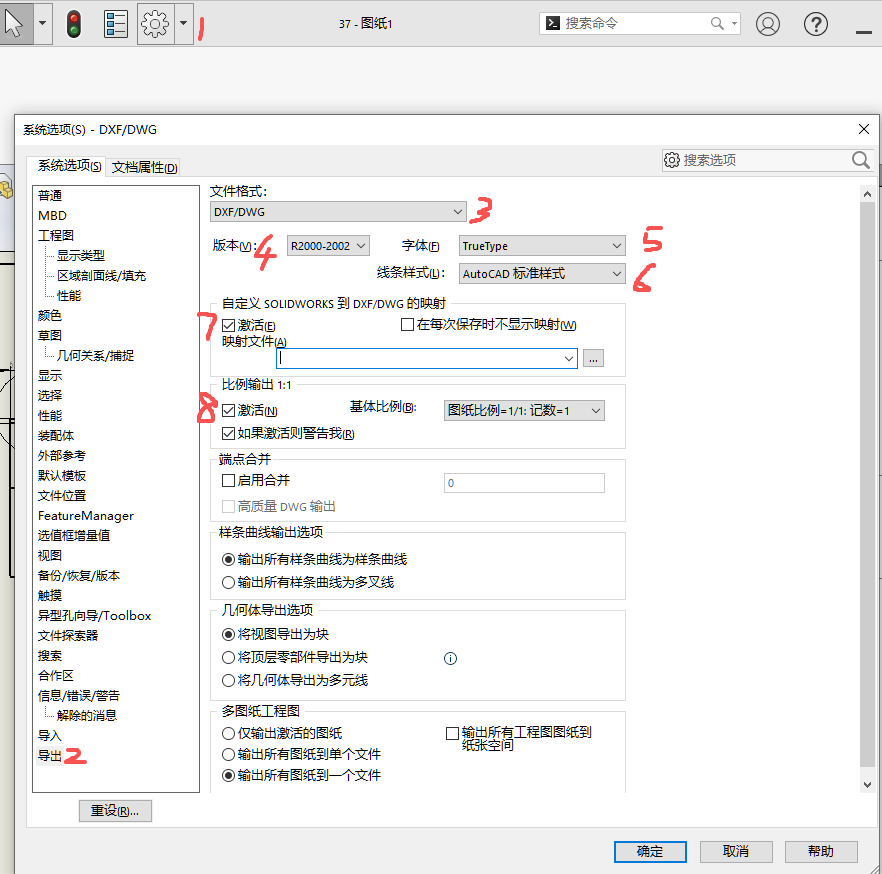Open the 版本 R2000-2002 dropdown
The width and height of the screenshot is (882, 874).
(x=328, y=246)
